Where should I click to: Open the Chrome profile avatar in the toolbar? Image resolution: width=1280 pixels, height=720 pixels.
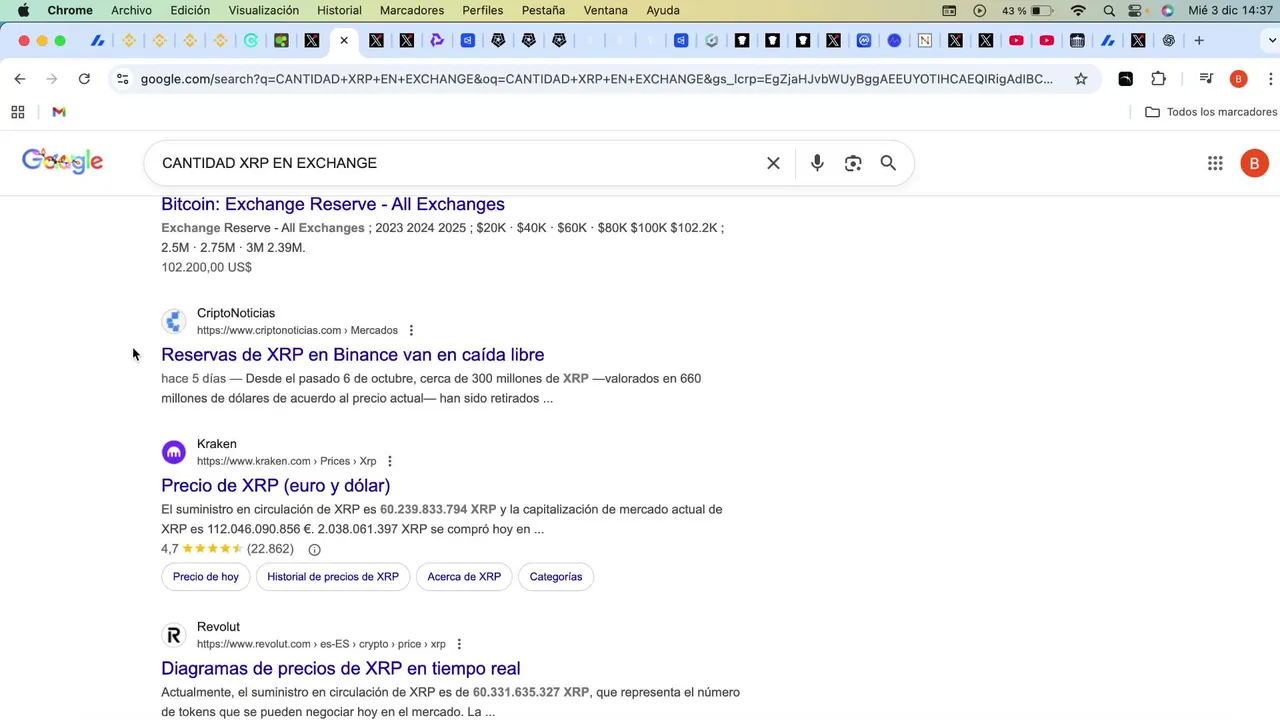1239,79
